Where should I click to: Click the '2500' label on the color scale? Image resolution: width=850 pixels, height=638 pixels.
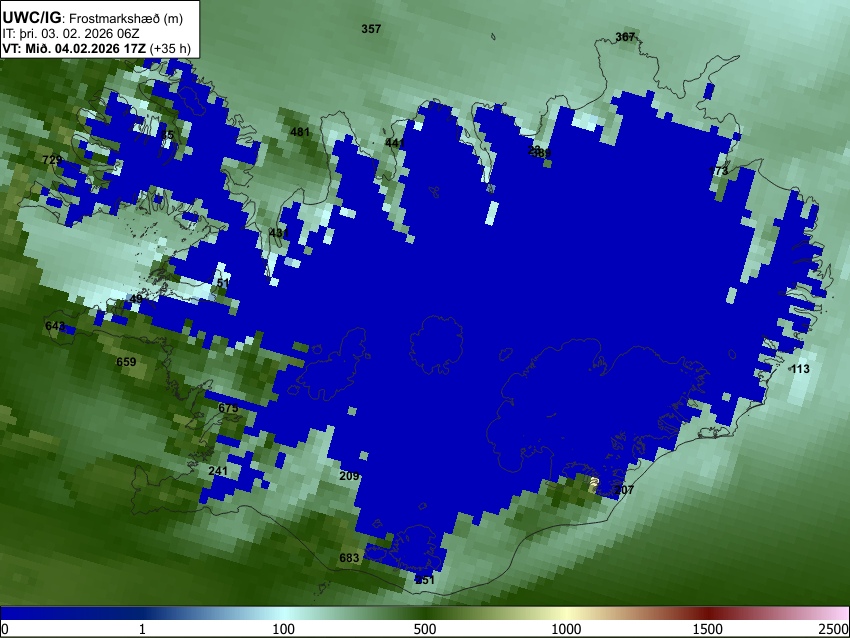point(834,629)
